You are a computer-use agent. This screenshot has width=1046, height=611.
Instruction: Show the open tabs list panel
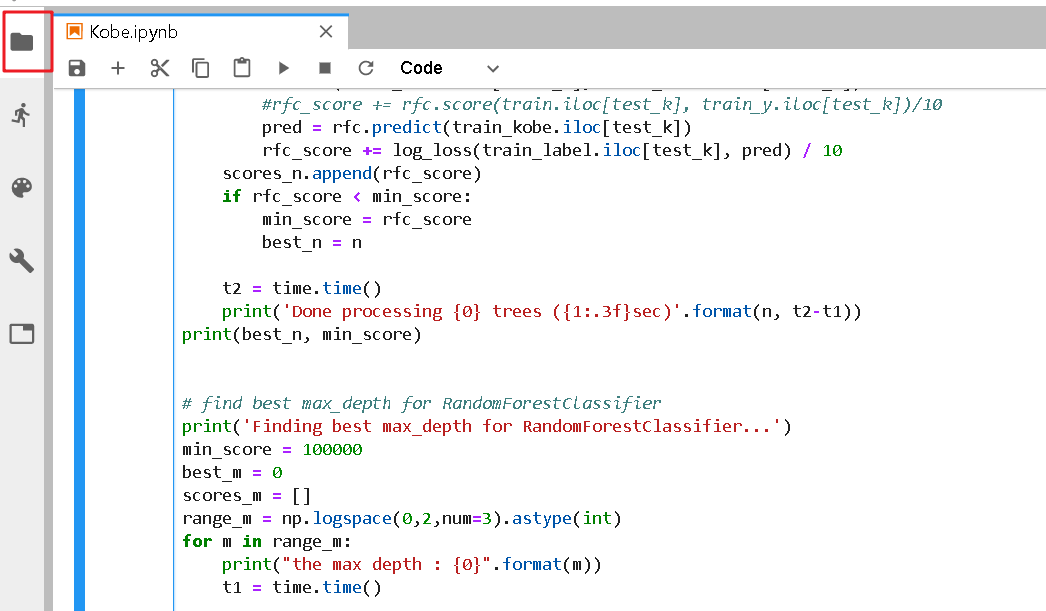22,333
